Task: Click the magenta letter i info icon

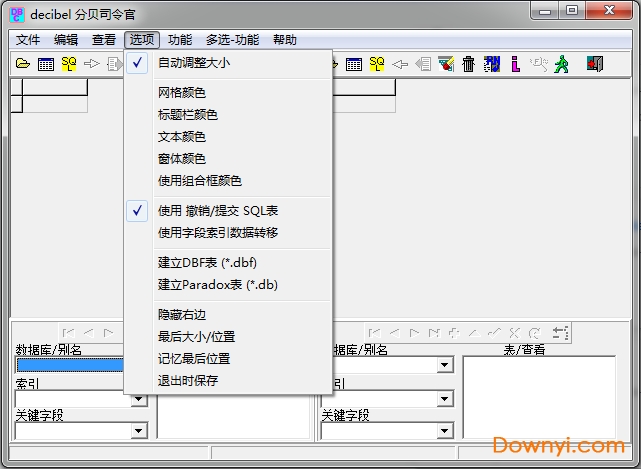Action: (x=515, y=64)
